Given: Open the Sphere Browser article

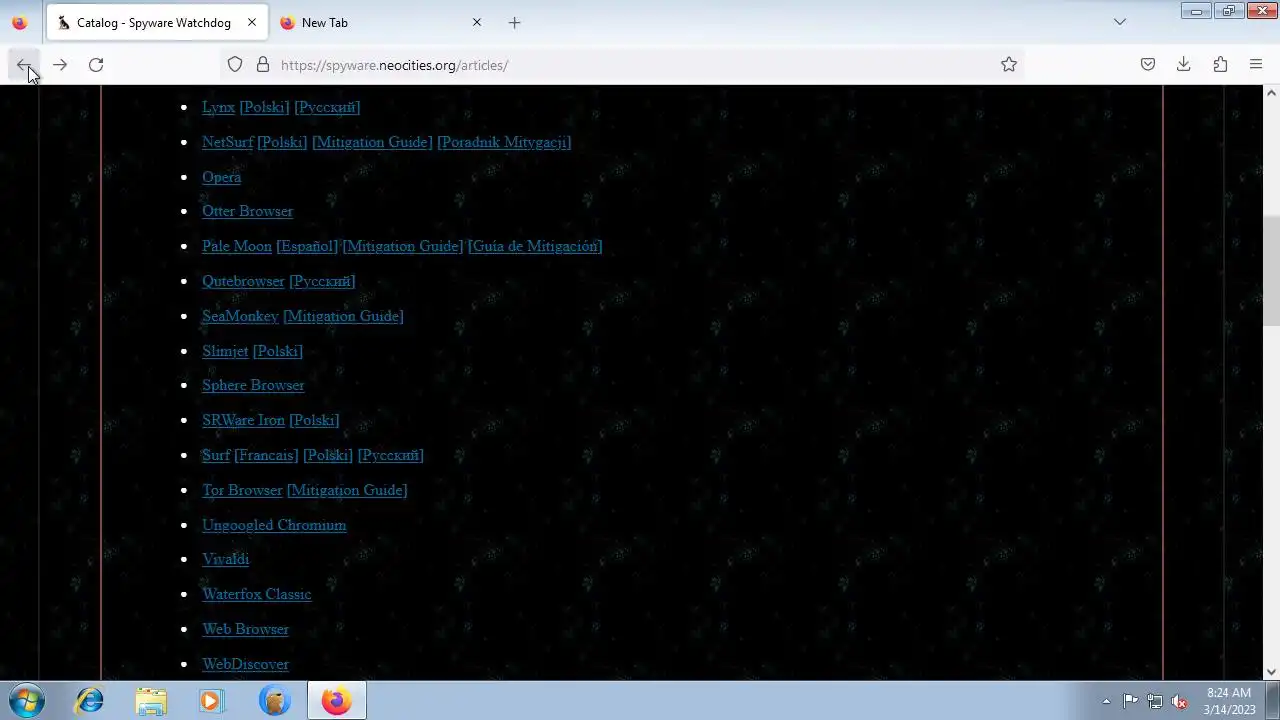Looking at the screenshot, I should (x=253, y=385).
